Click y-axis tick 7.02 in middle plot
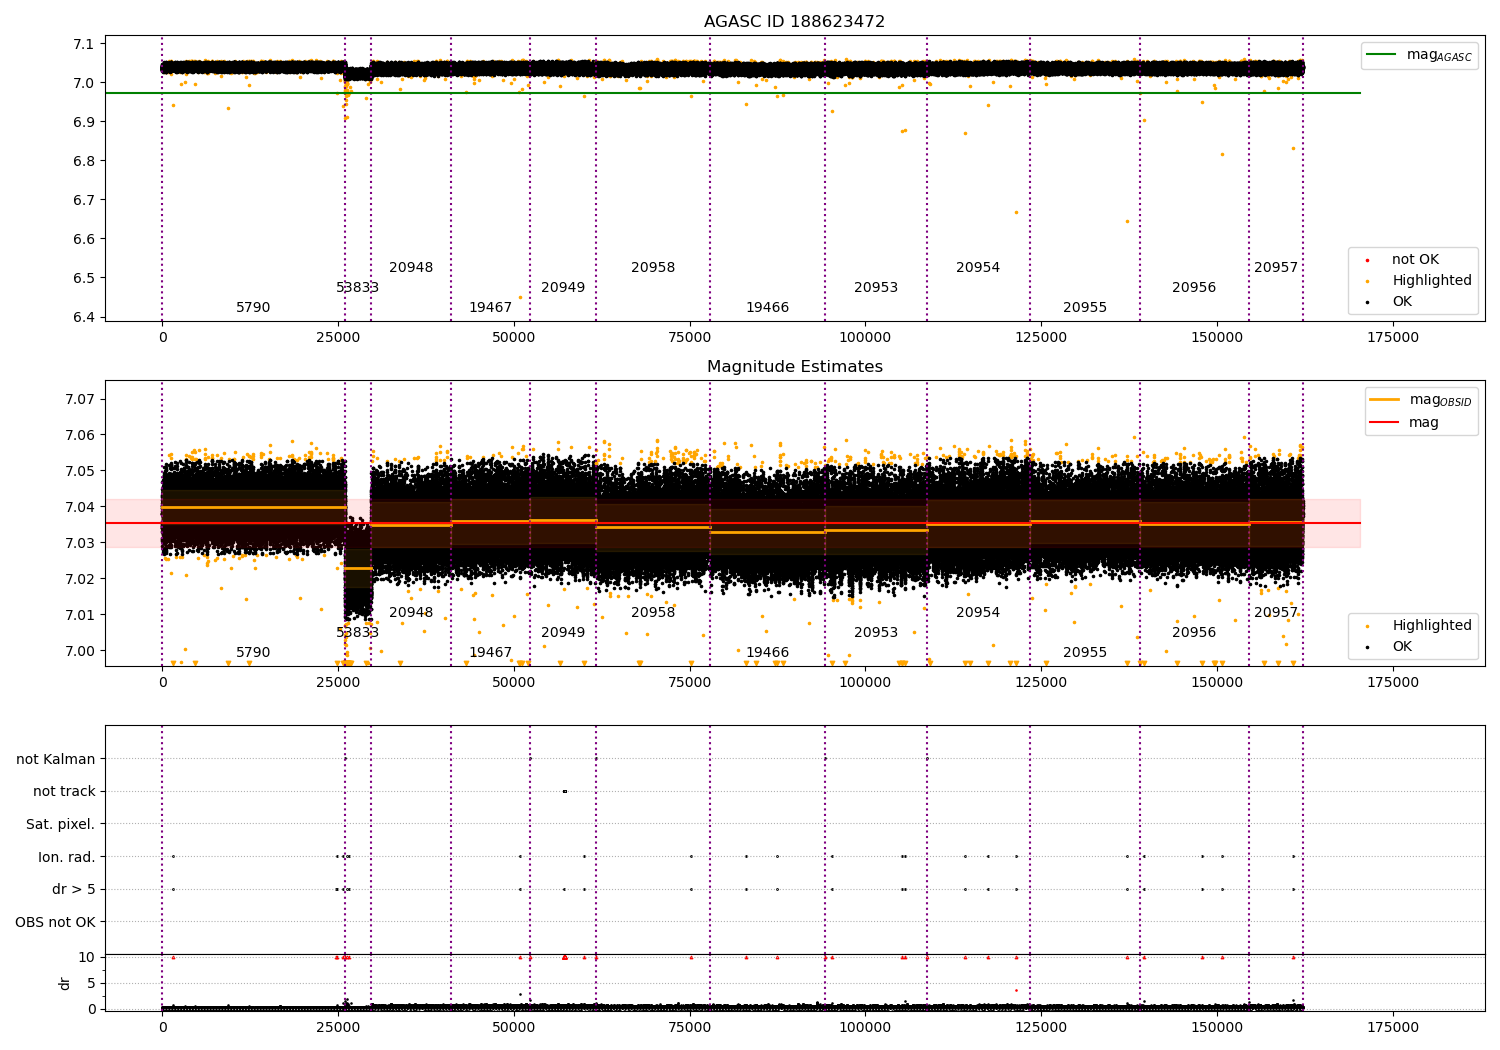 (81, 579)
